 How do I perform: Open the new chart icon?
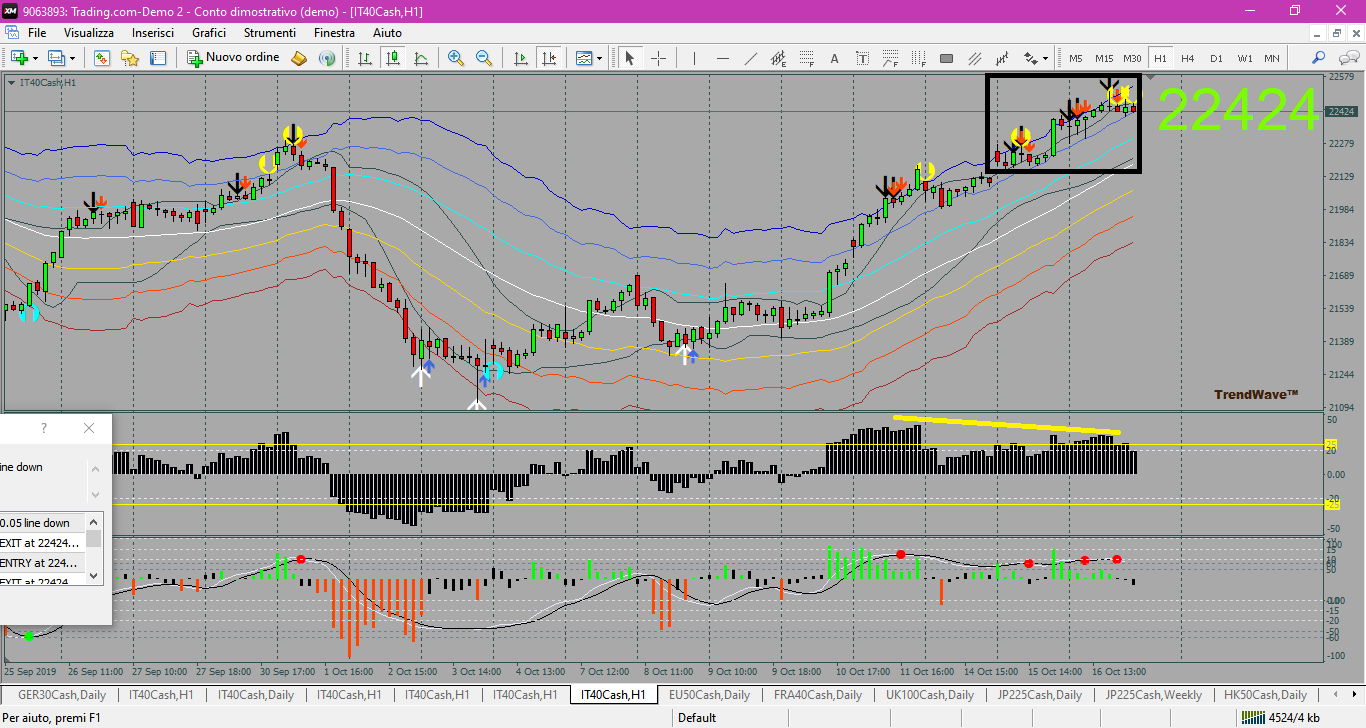(x=19, y=58)
